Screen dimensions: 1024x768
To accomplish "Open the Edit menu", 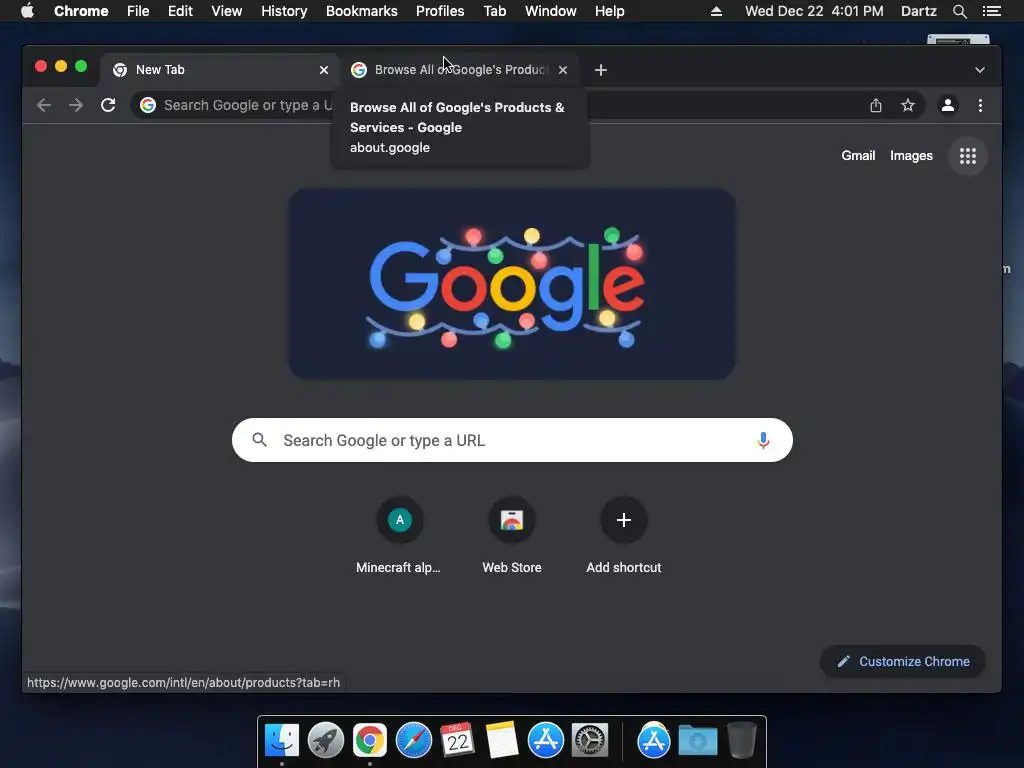I will (x=180, y=11).
